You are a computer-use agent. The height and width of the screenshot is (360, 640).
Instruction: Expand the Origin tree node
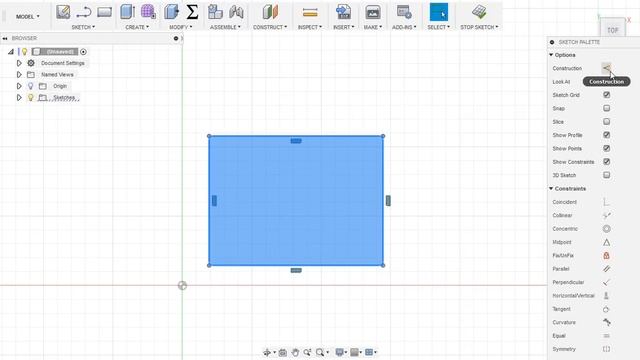[x=19, y=86]
